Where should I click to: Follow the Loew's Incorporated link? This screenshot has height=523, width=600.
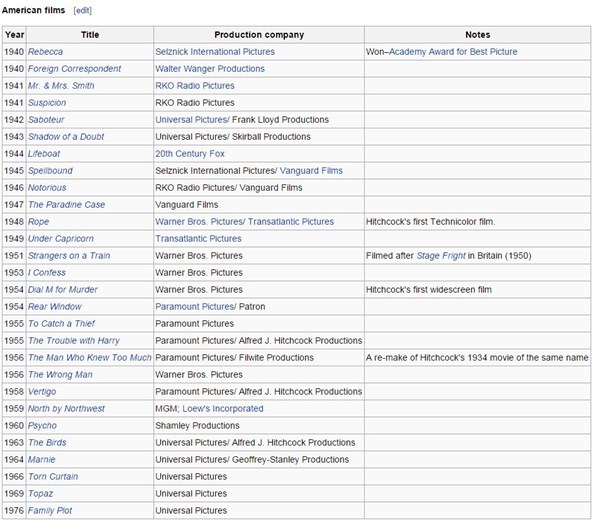click(223, 409)
